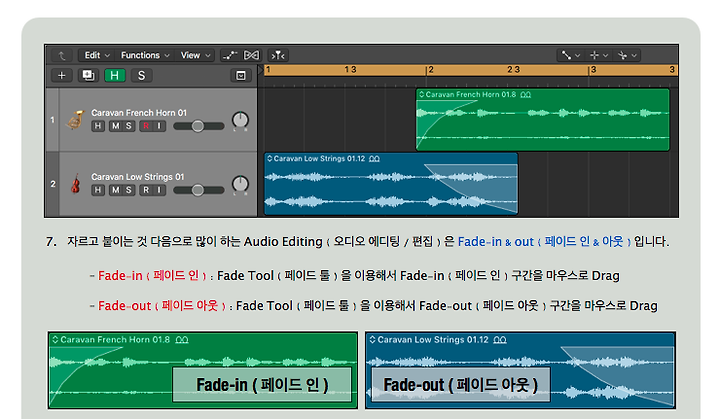Open the Functions menu
This screenshot has height=419, width=720.
pos(145,55)
